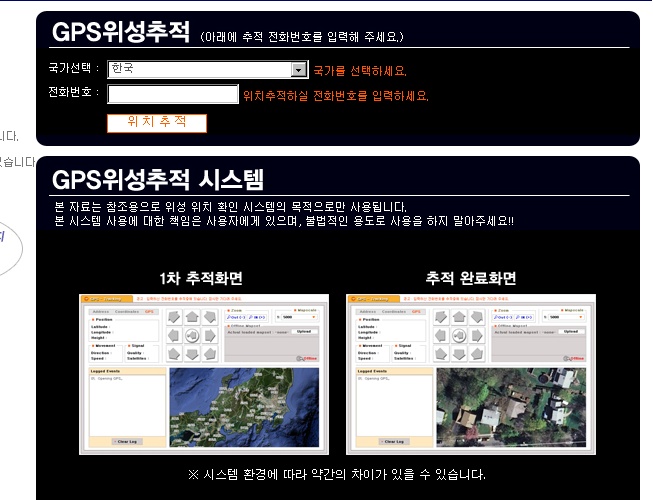Open the 국가선택 dropdown showing 한국
The height and width of the screenshot is (500, 653).
(208, 69)
